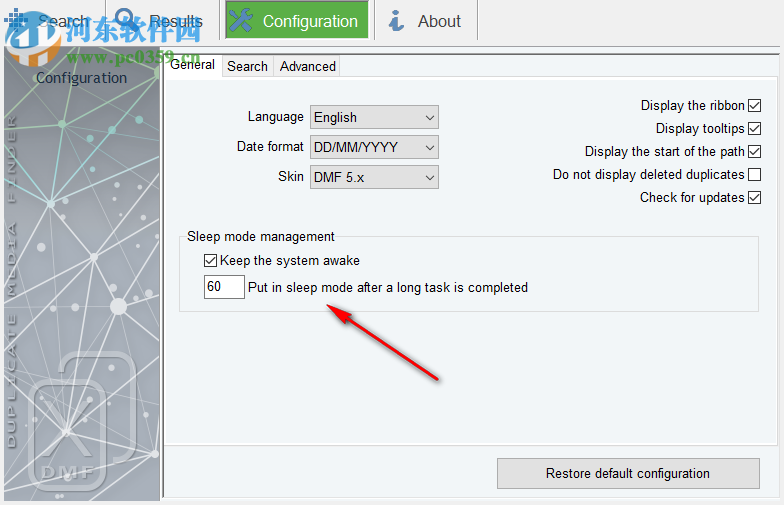Switch to the Advanced settings tab
Screen dimensions: 784x505
(x=308, y=66)
